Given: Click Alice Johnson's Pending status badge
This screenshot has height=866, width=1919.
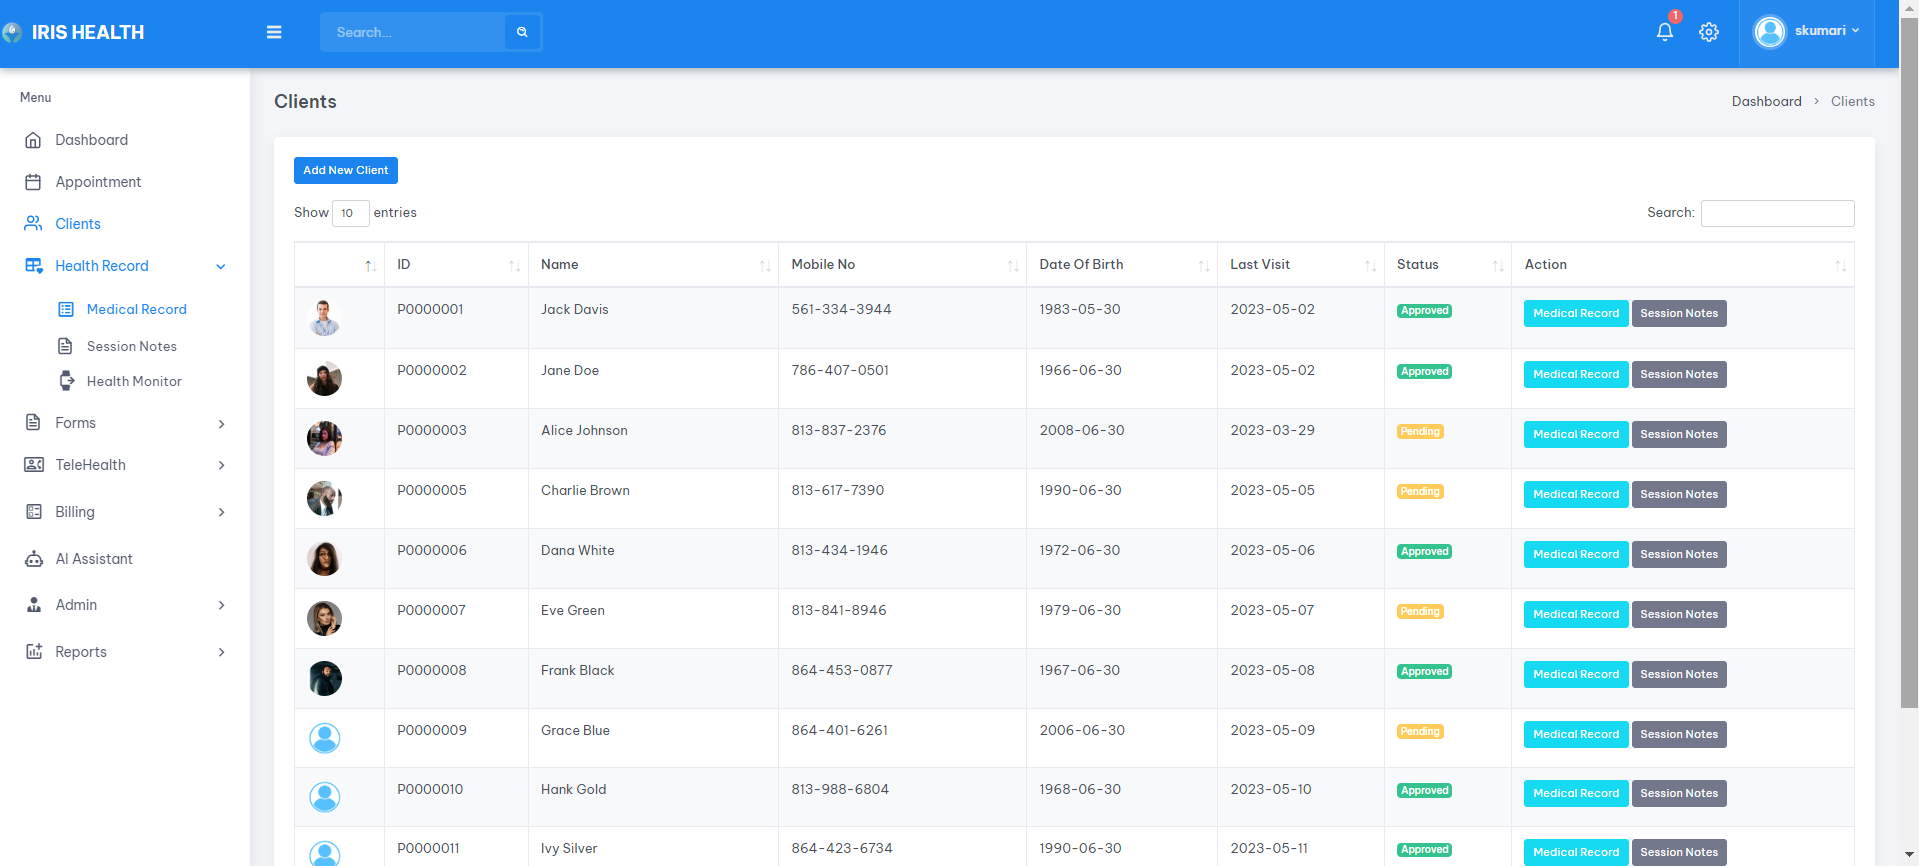Looking at the screenshot, I should click(x=1420, y=432).
